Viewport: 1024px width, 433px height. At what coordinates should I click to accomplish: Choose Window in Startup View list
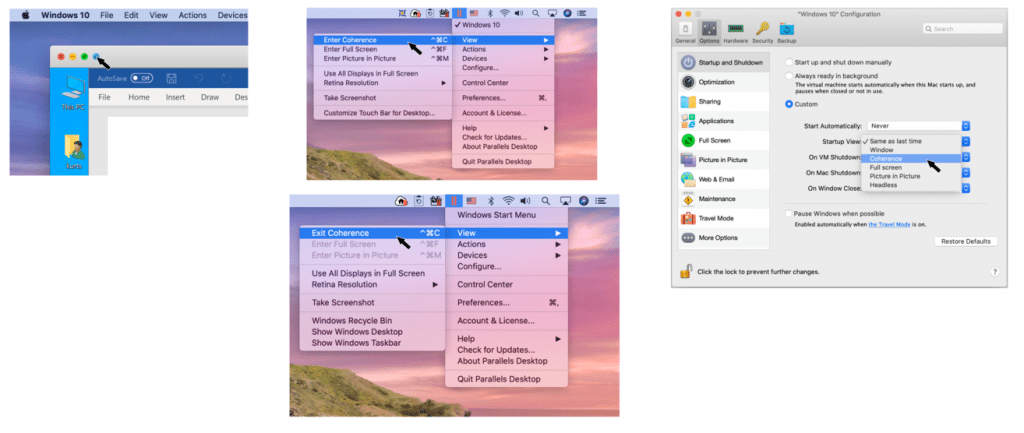pyautogui.click(x=911, y=150)
